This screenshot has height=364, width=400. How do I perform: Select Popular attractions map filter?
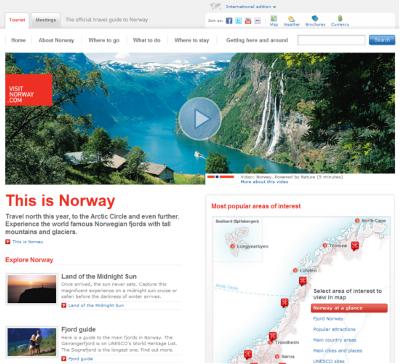click(x=334, y=329)
